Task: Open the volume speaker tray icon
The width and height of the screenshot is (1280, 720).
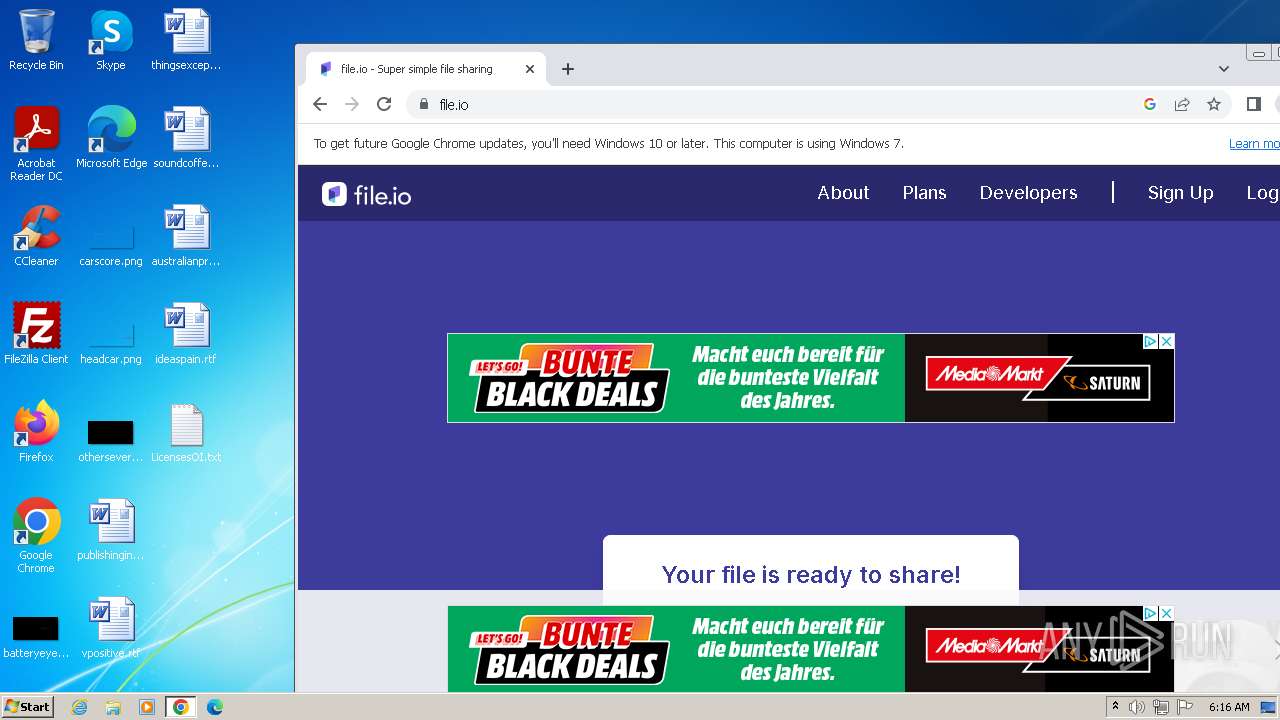Action: 1137,707
